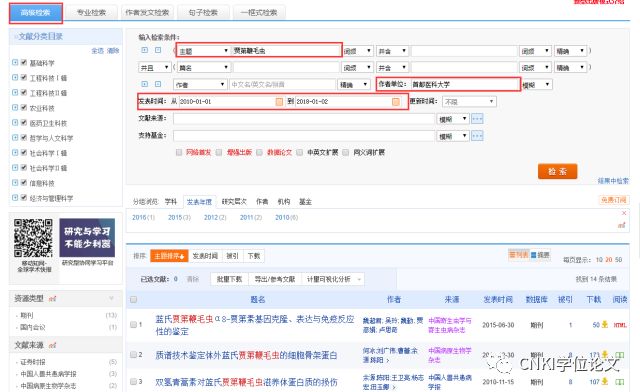Download the first result via its download arrow

click(x=605, y=325)
